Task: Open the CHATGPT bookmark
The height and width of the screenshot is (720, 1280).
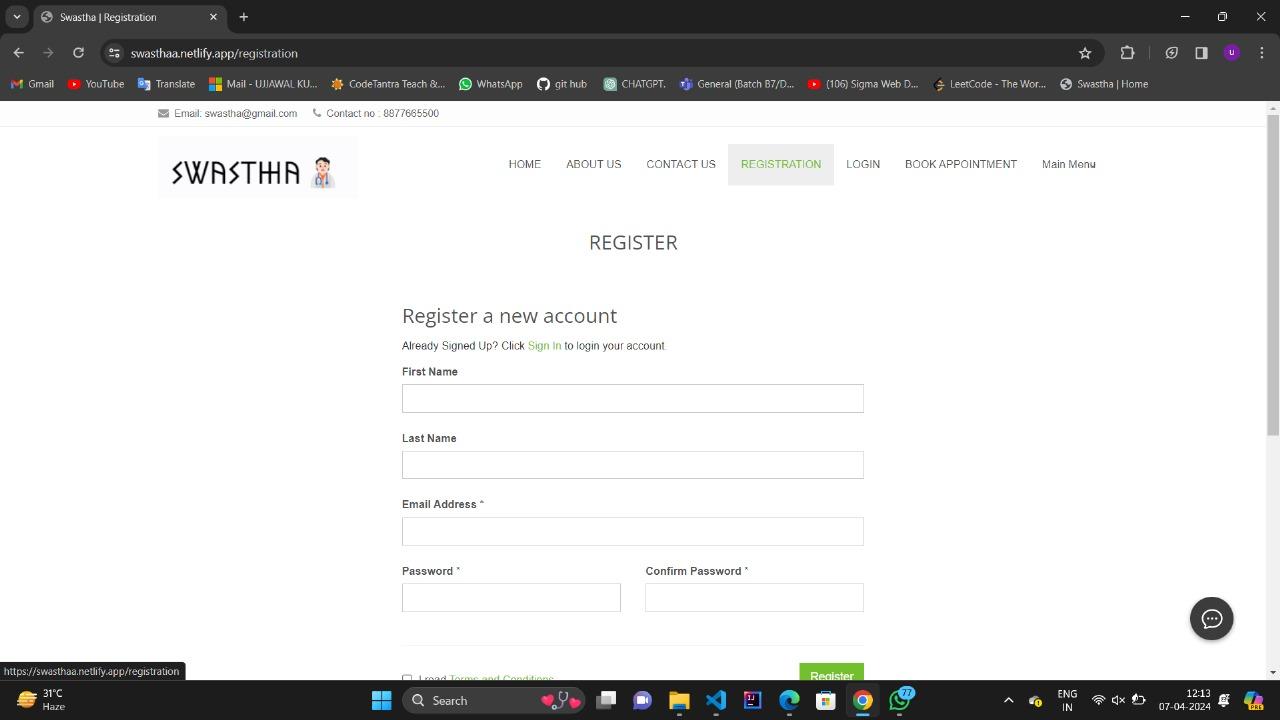Action: (635, 84)
